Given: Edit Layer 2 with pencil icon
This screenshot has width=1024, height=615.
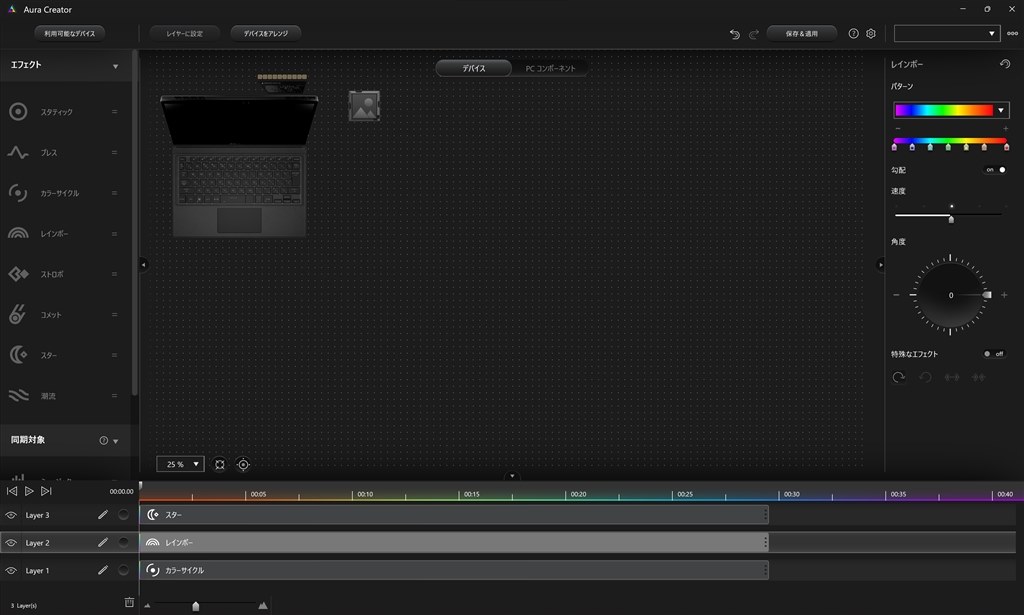Looking at the screenshot, I should coord(103,542).
